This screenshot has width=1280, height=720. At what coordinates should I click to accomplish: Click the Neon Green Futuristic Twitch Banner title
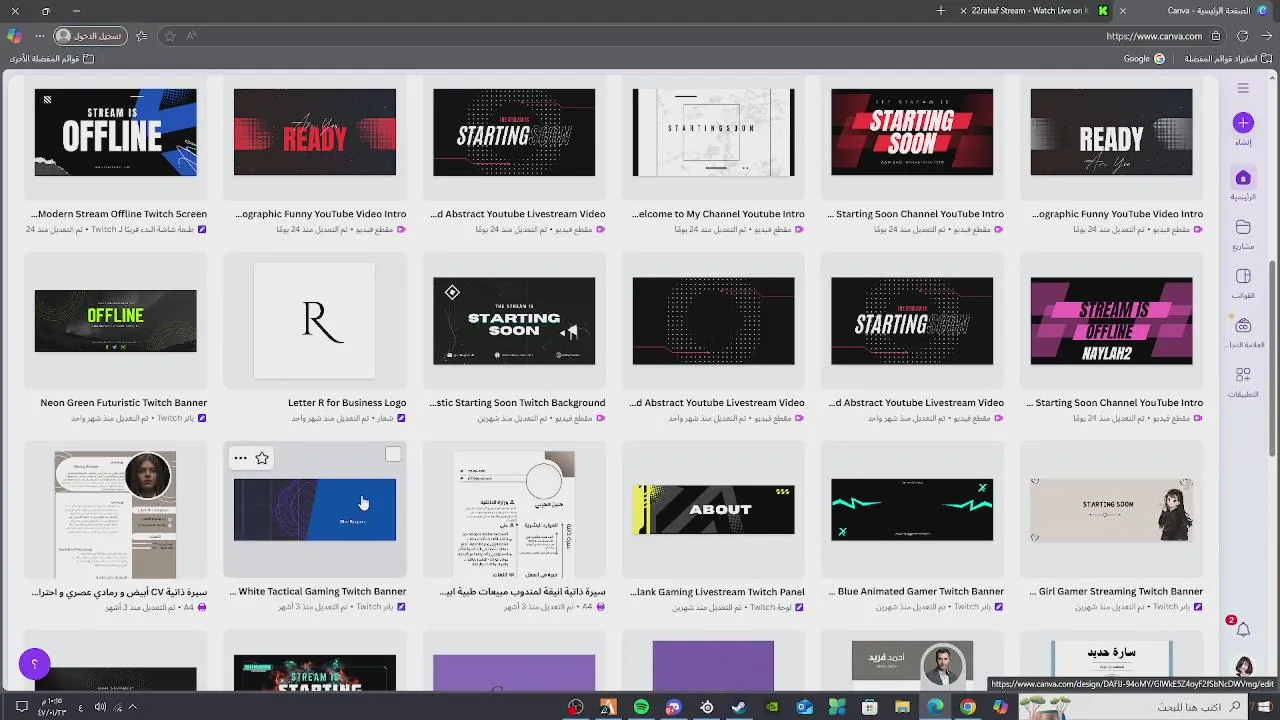(x=124, y=403)
